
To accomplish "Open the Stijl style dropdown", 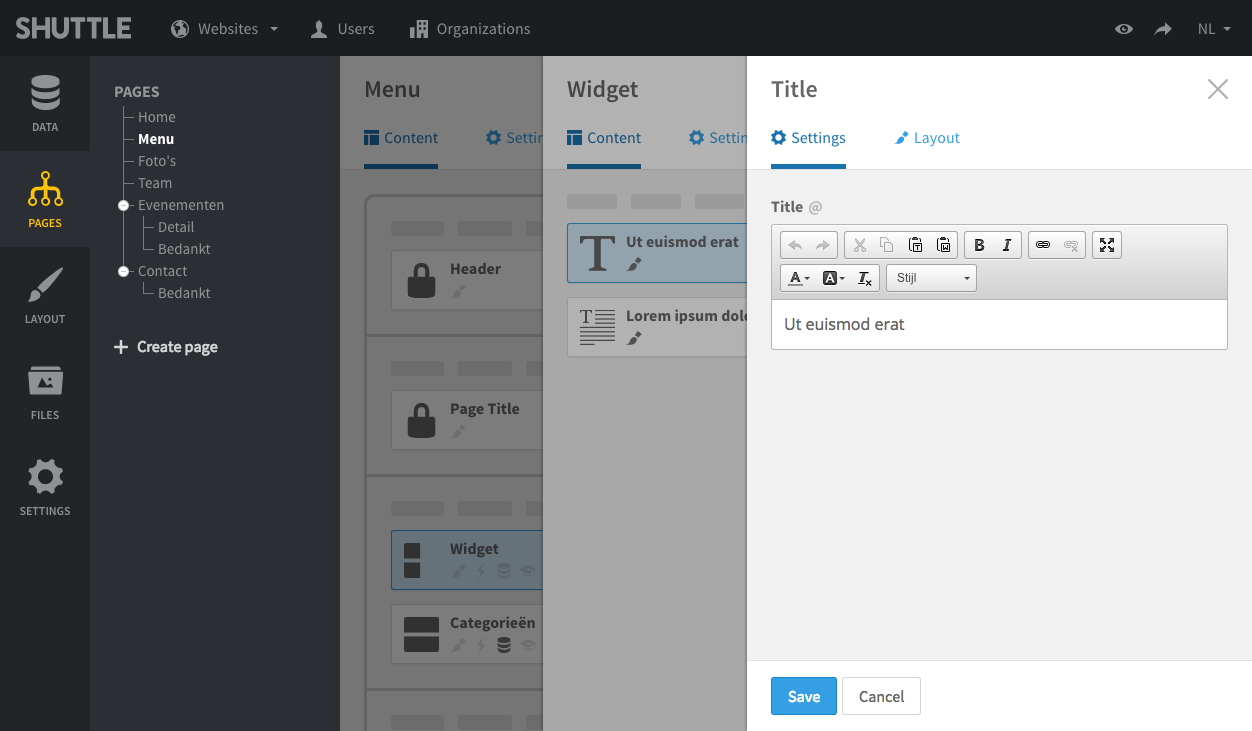I will pos(931,278).
